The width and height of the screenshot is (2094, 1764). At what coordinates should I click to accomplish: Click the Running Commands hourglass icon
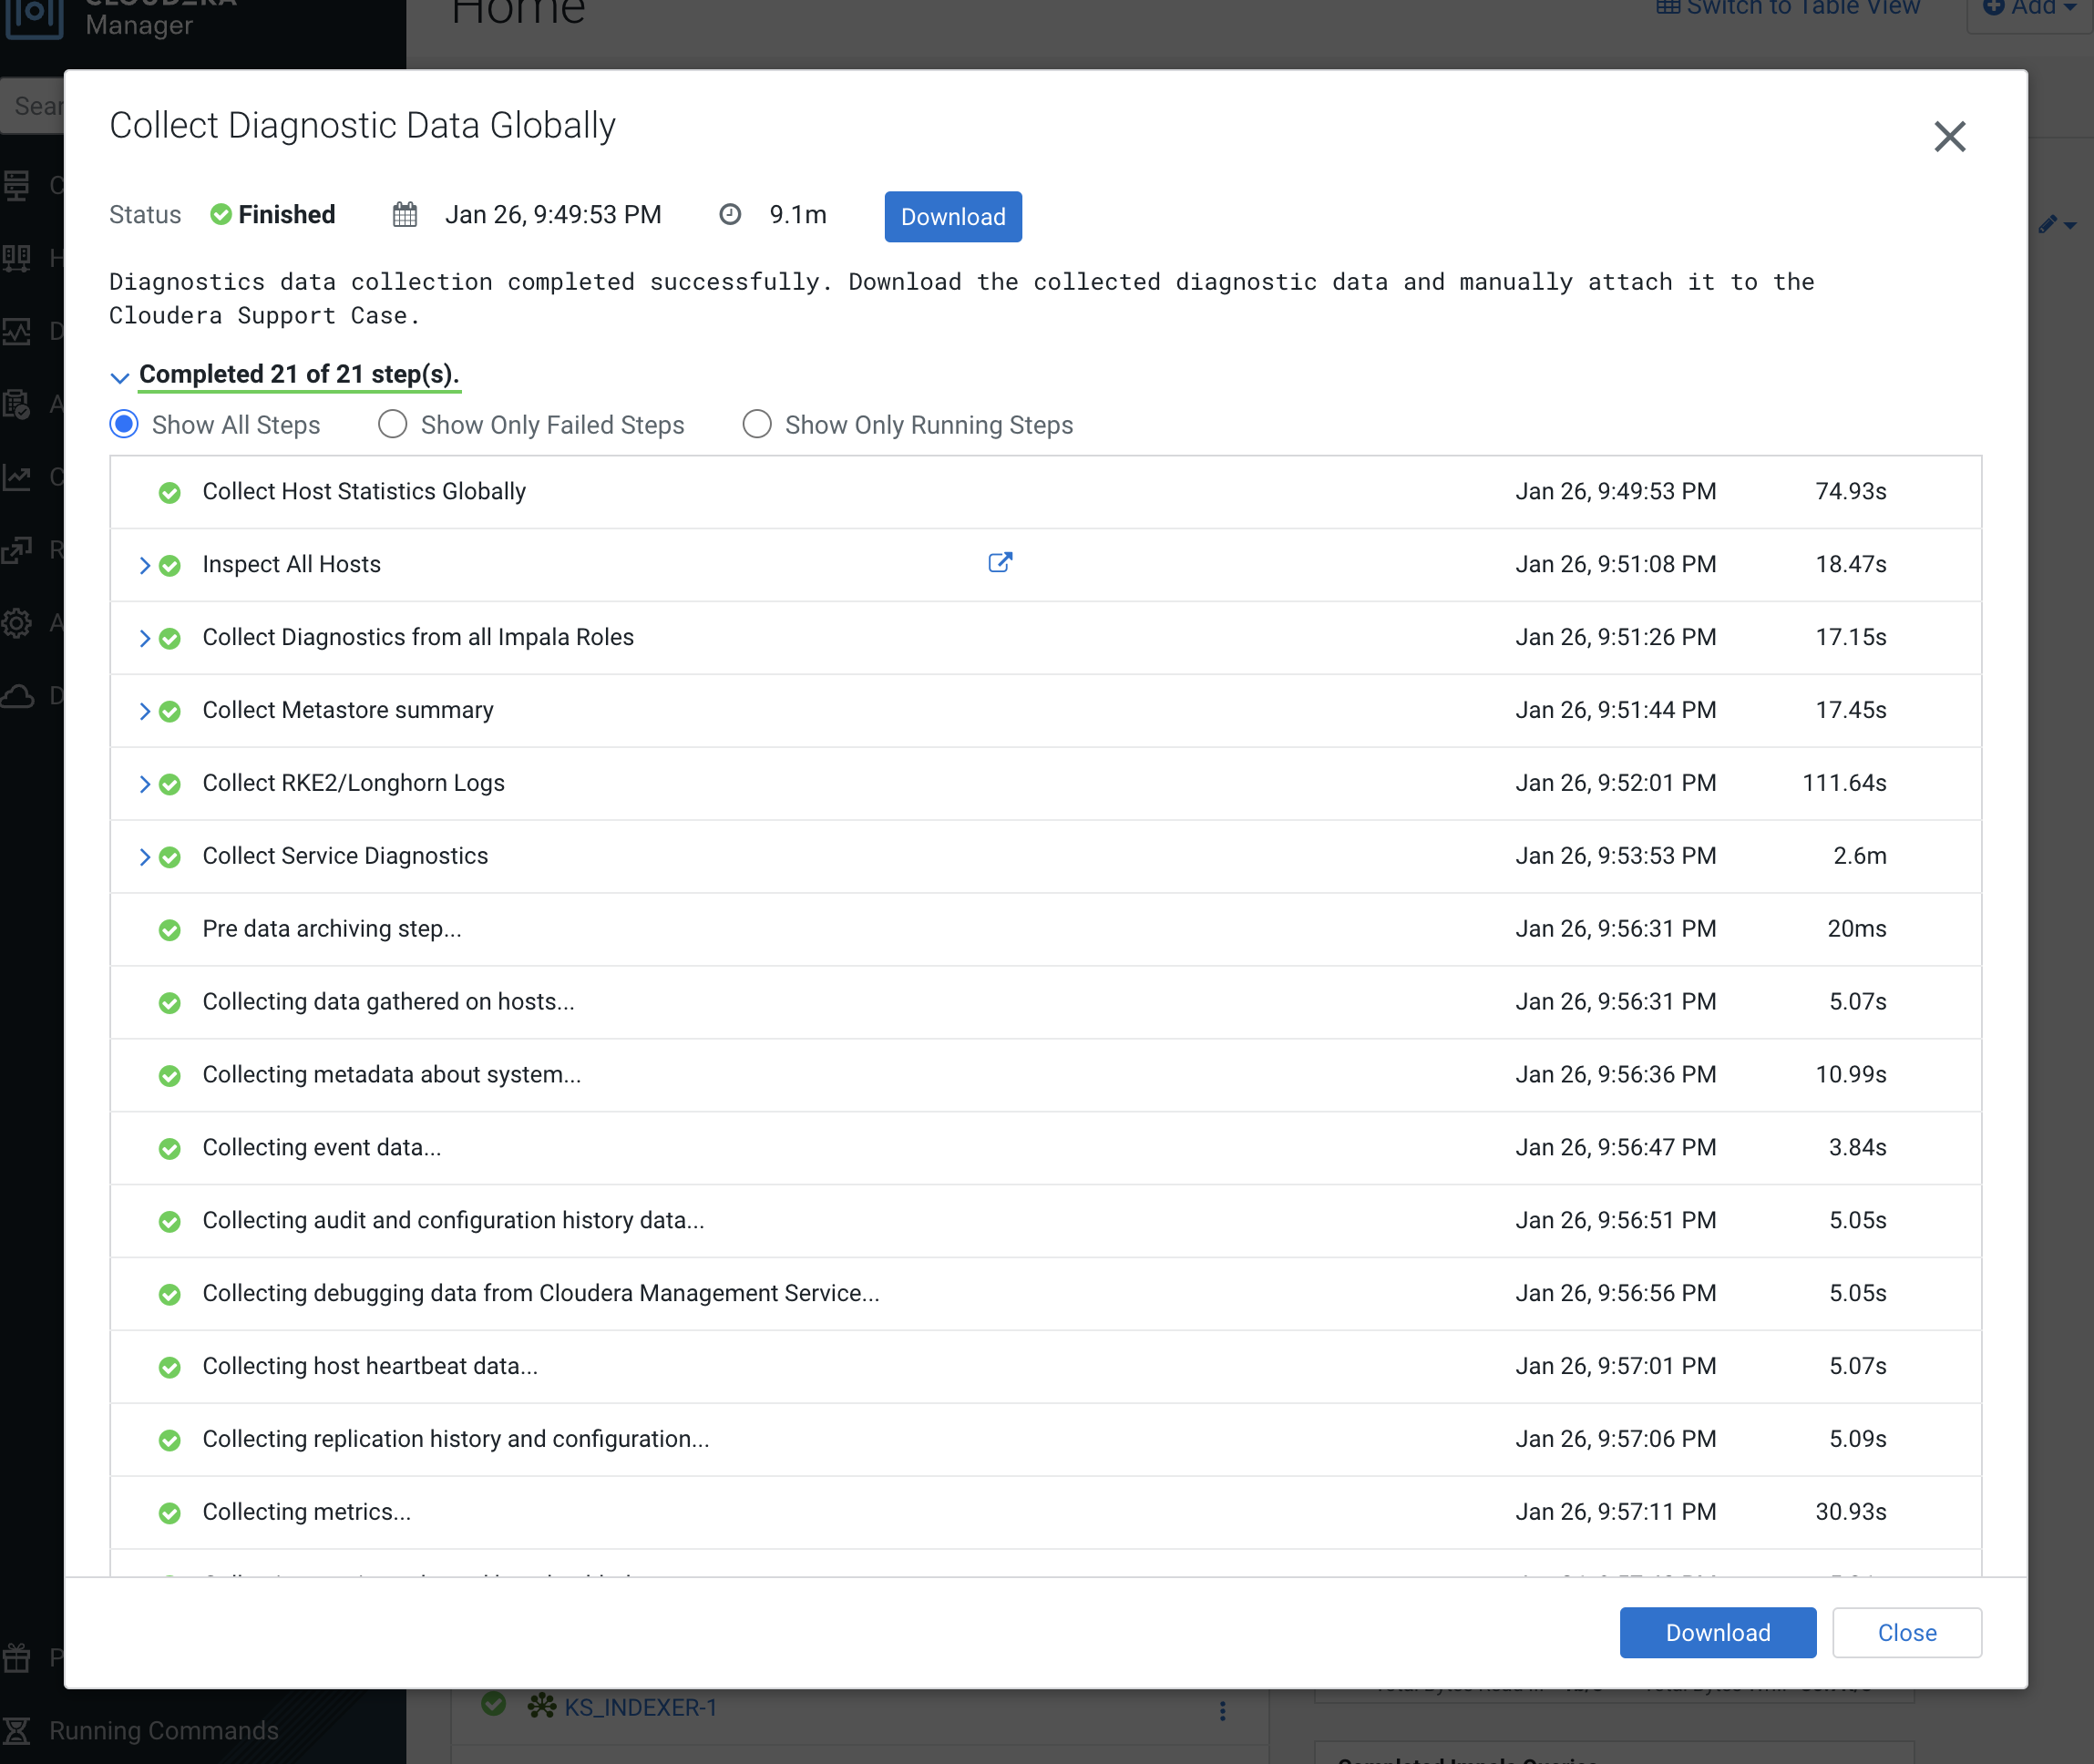(17, 1730)
